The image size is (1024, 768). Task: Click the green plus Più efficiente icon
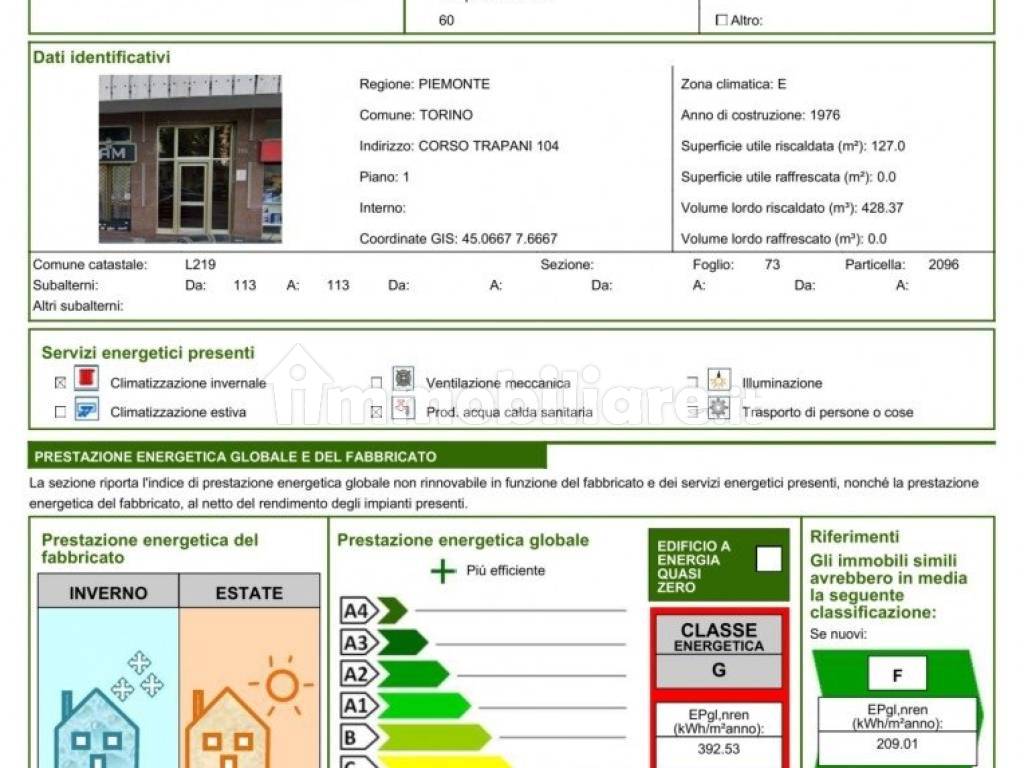[x=443, y=571]
